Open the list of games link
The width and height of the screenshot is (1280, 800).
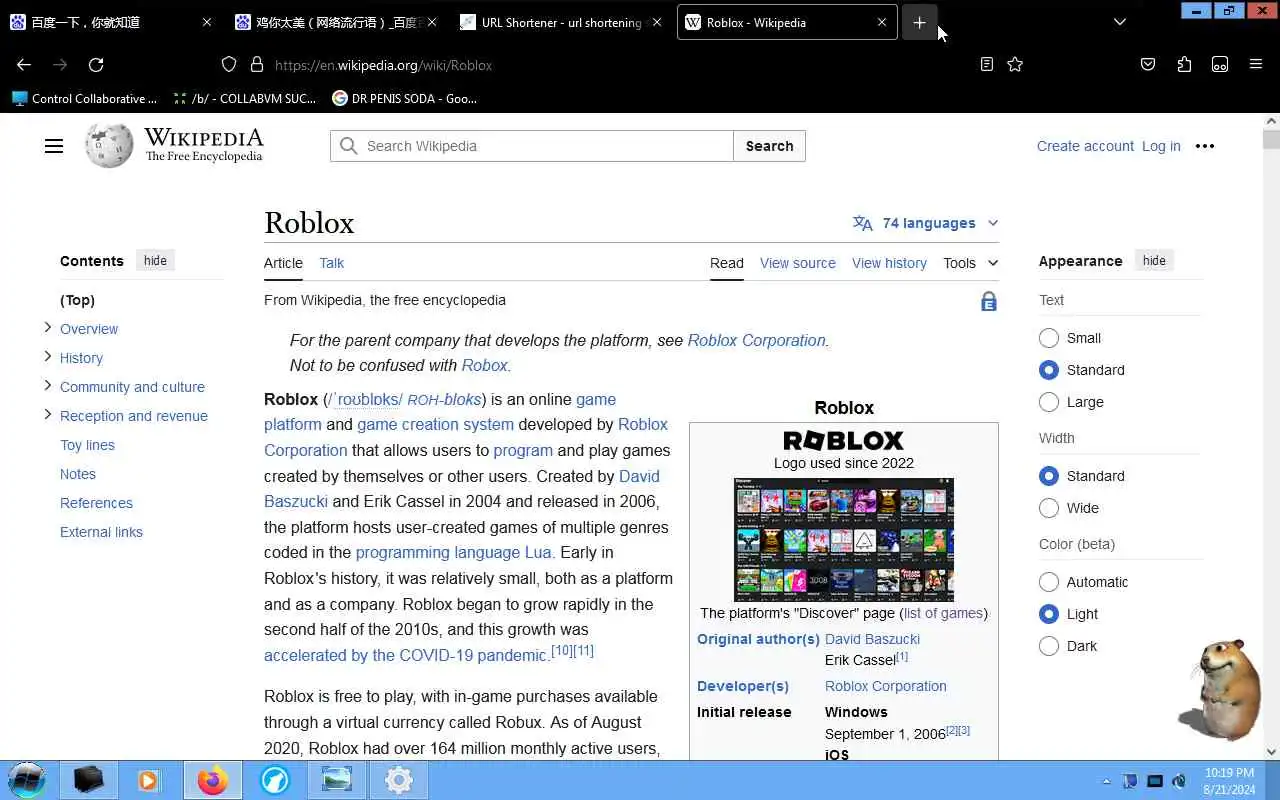943,613
